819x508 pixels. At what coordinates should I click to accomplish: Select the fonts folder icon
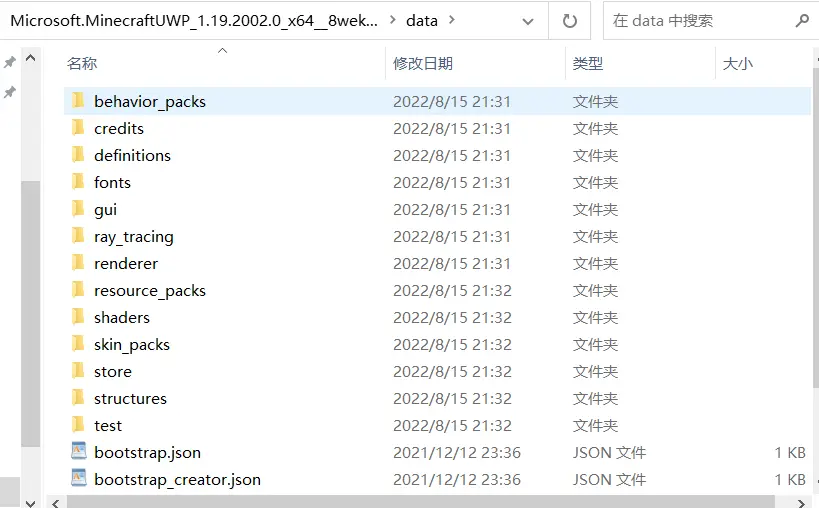click(78, 181)
